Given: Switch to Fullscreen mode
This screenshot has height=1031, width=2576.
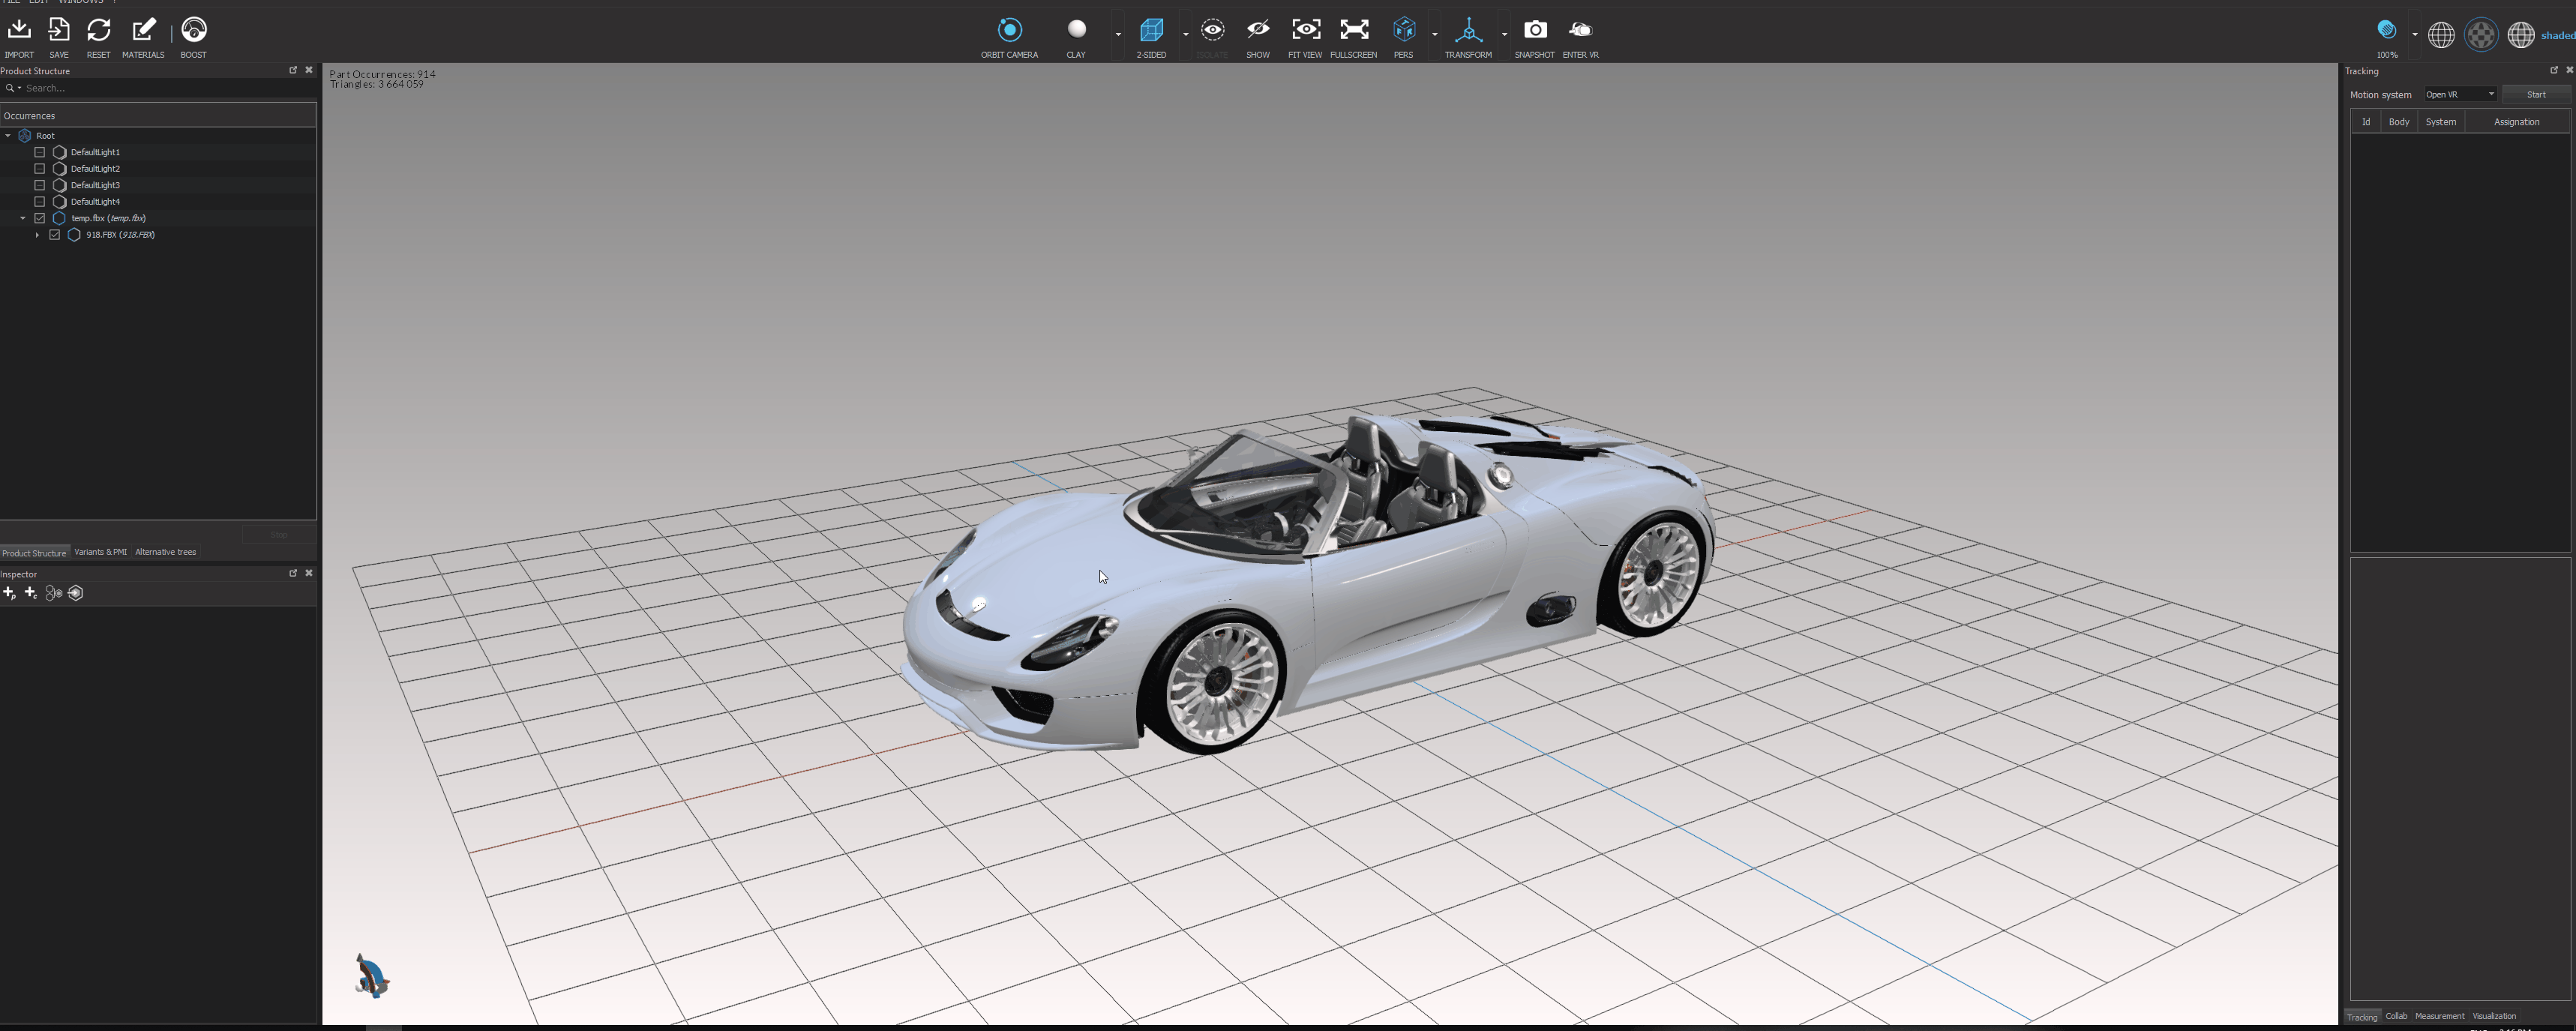Looking at the screenshot, I should tap(1354, 30).
